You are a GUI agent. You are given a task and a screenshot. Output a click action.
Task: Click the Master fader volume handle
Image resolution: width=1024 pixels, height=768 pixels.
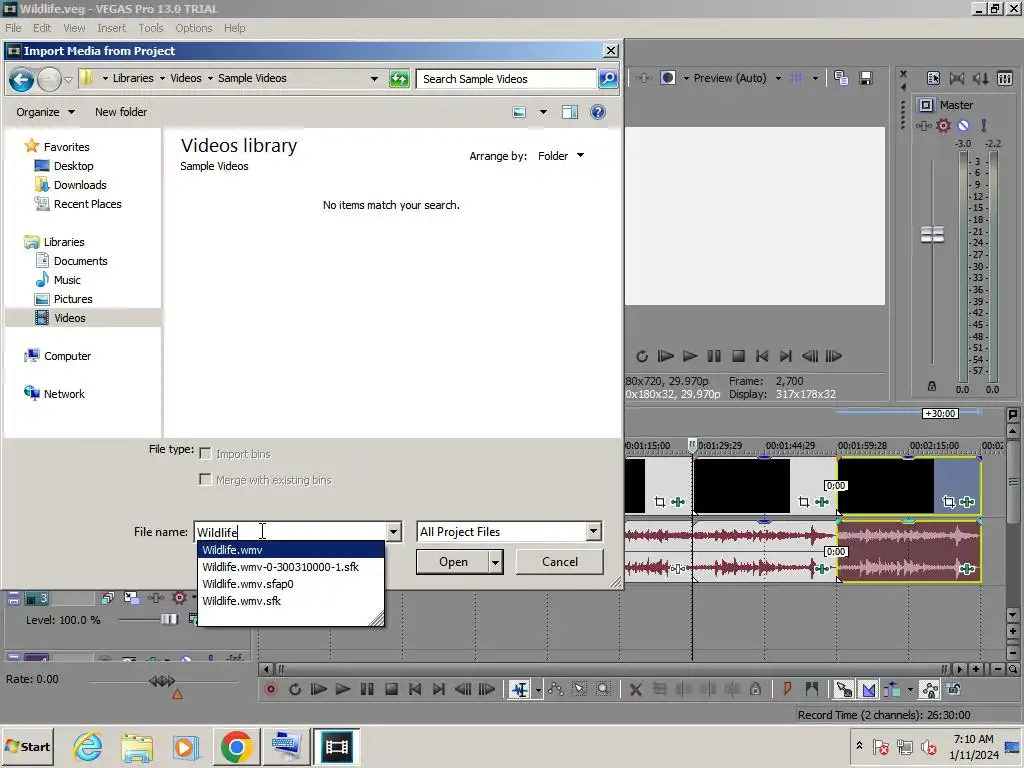click(x=932, y=234)
